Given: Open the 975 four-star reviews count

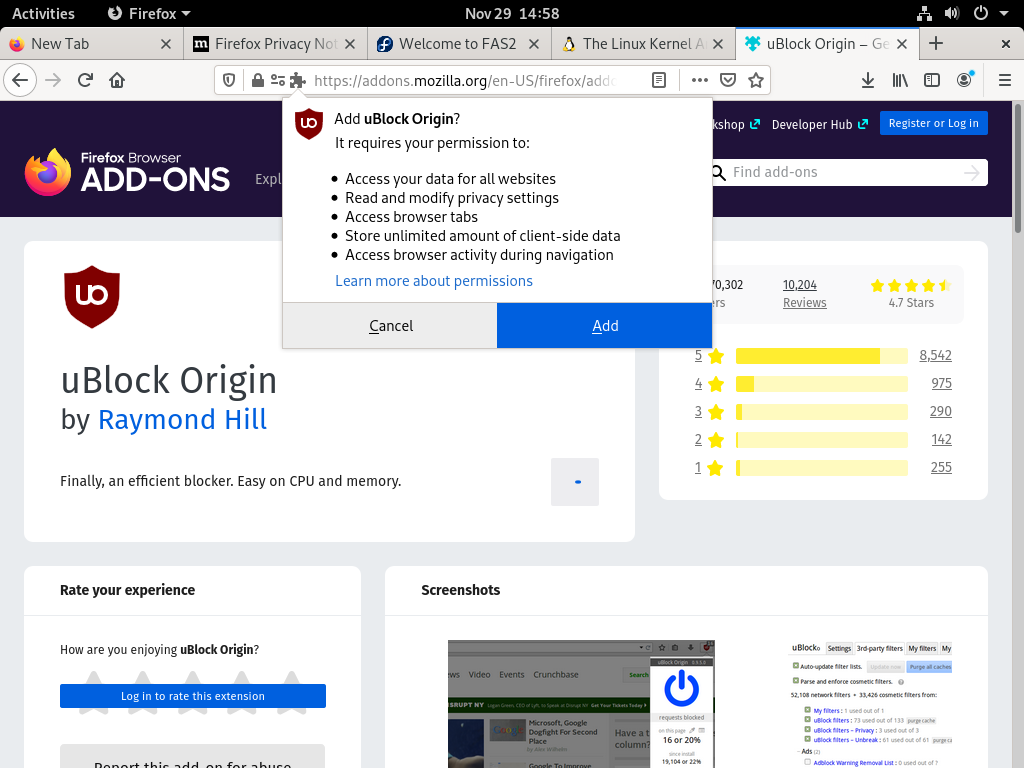Looking at the screenshot, I should [941, 383].
